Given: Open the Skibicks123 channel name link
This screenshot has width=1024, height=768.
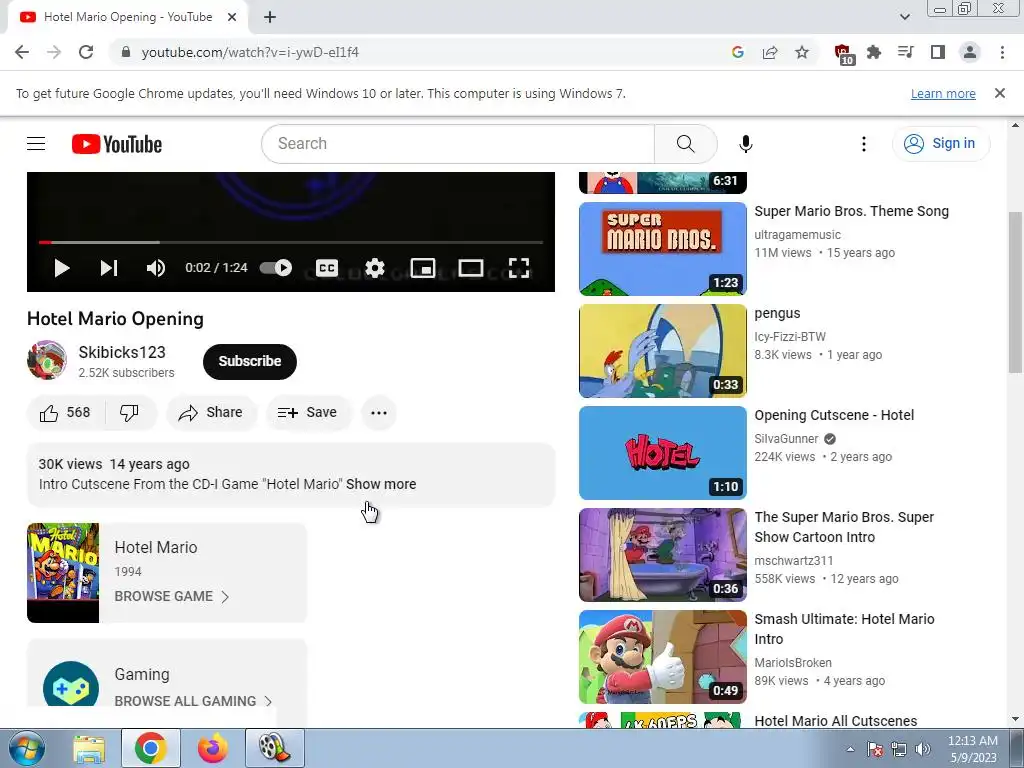Looking at the screenshot, I should [122, 352].
